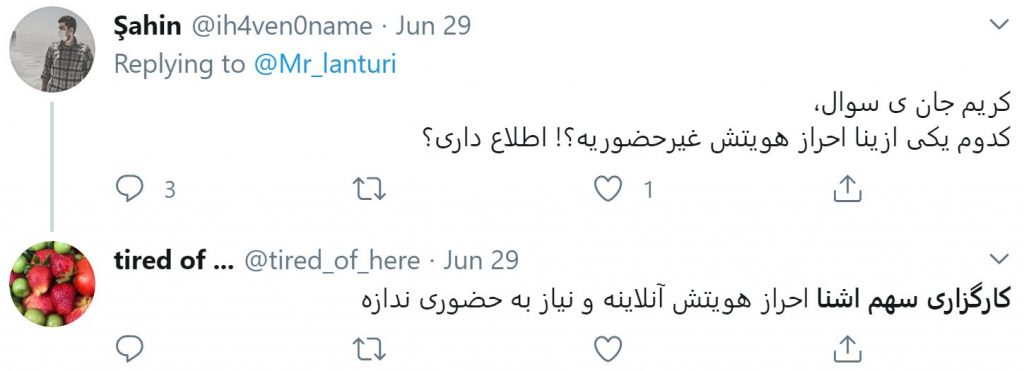The image size is (1024, 371).
Task: Retweet the tired_of_here tweet
Action: click(369, 349)
